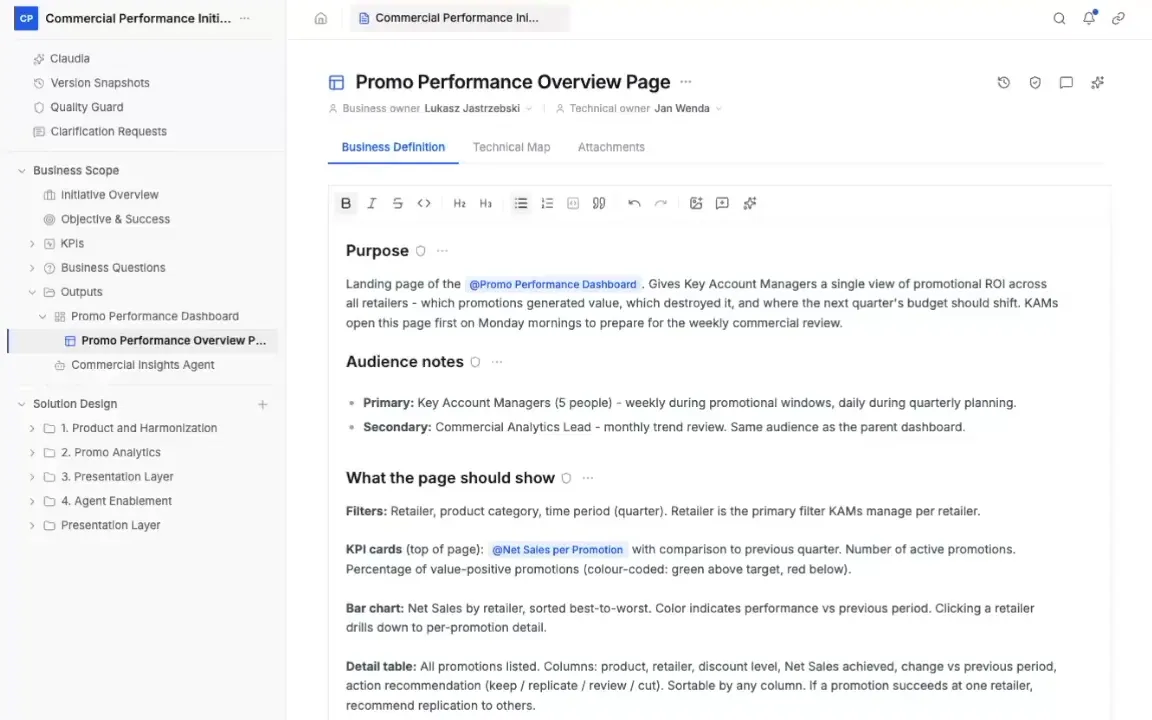Open What the page should show options
Screen dimensions: 1152x720
click(x=588, y=478)
